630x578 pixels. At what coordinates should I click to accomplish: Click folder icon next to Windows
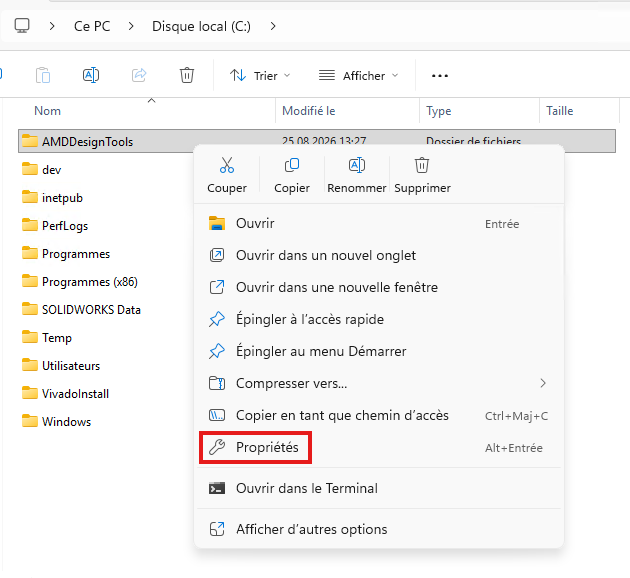tap(30, 421)
